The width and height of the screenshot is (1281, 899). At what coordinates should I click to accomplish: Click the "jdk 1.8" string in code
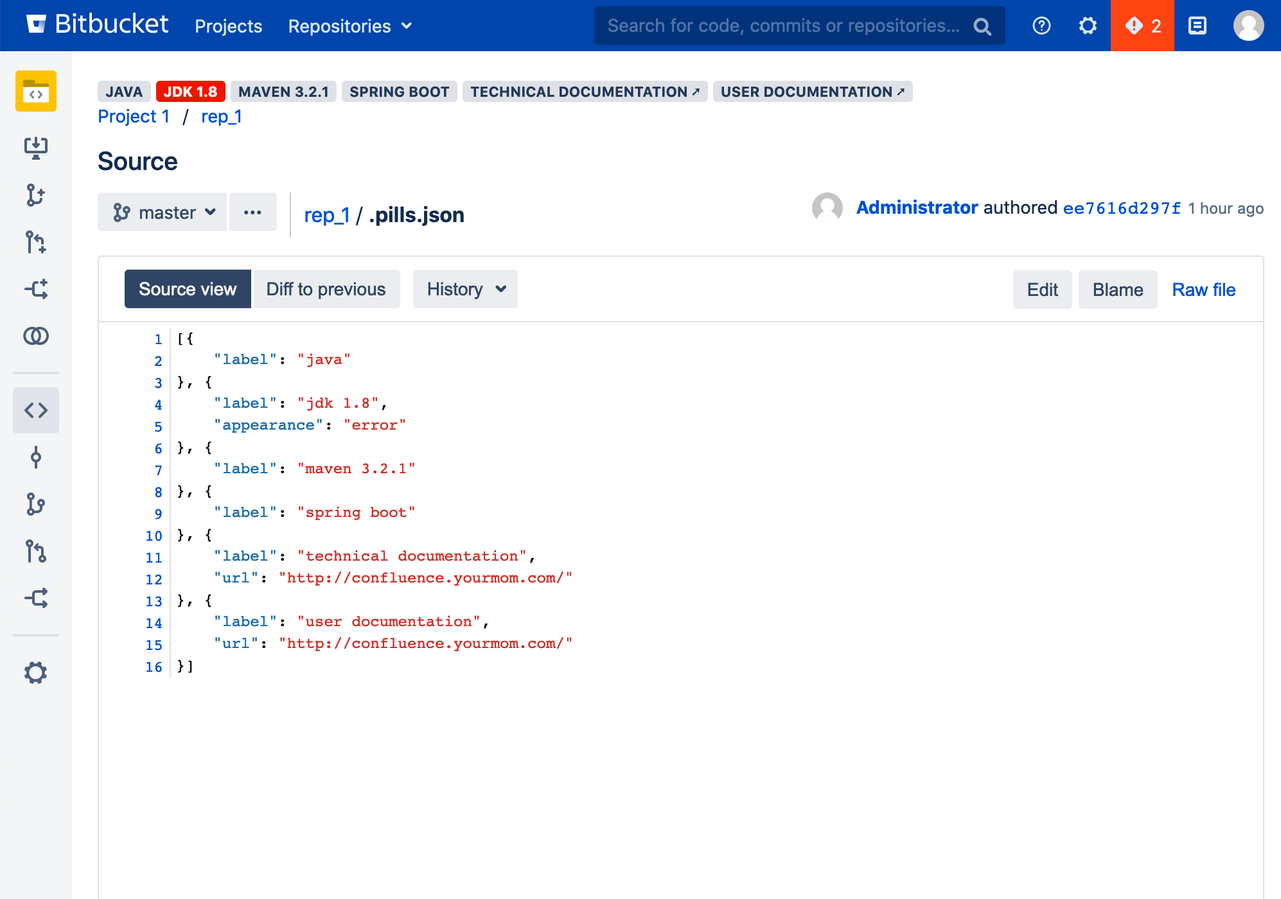coord(338,403)
